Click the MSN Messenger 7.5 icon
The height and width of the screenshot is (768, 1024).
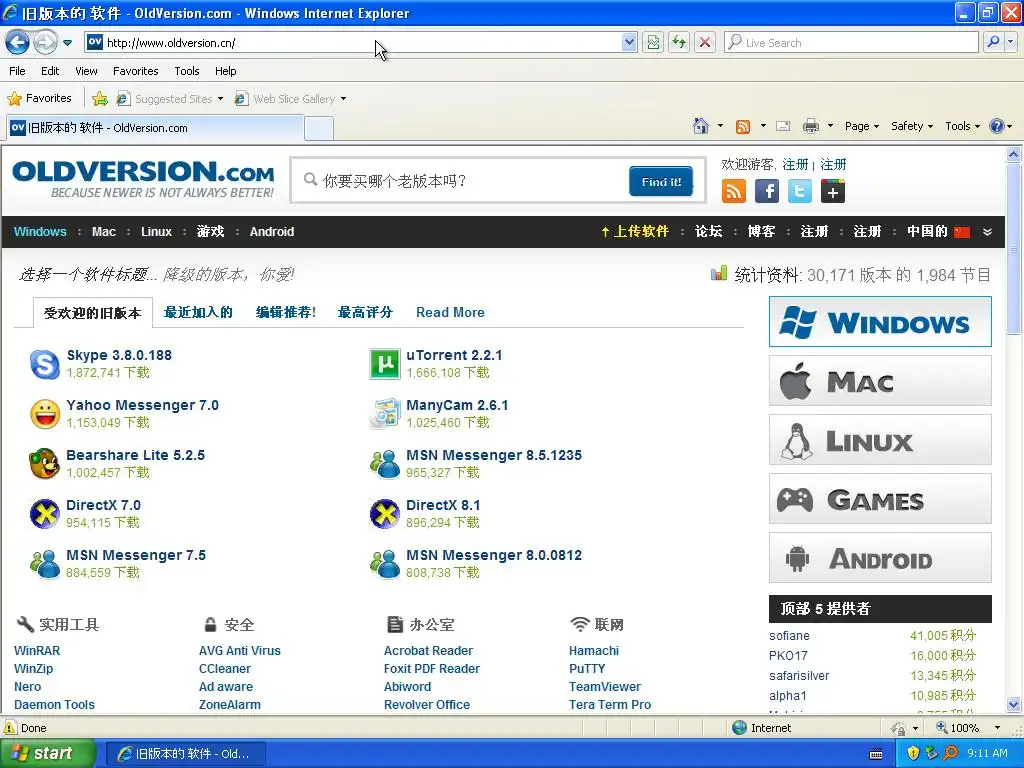point(45,564)
